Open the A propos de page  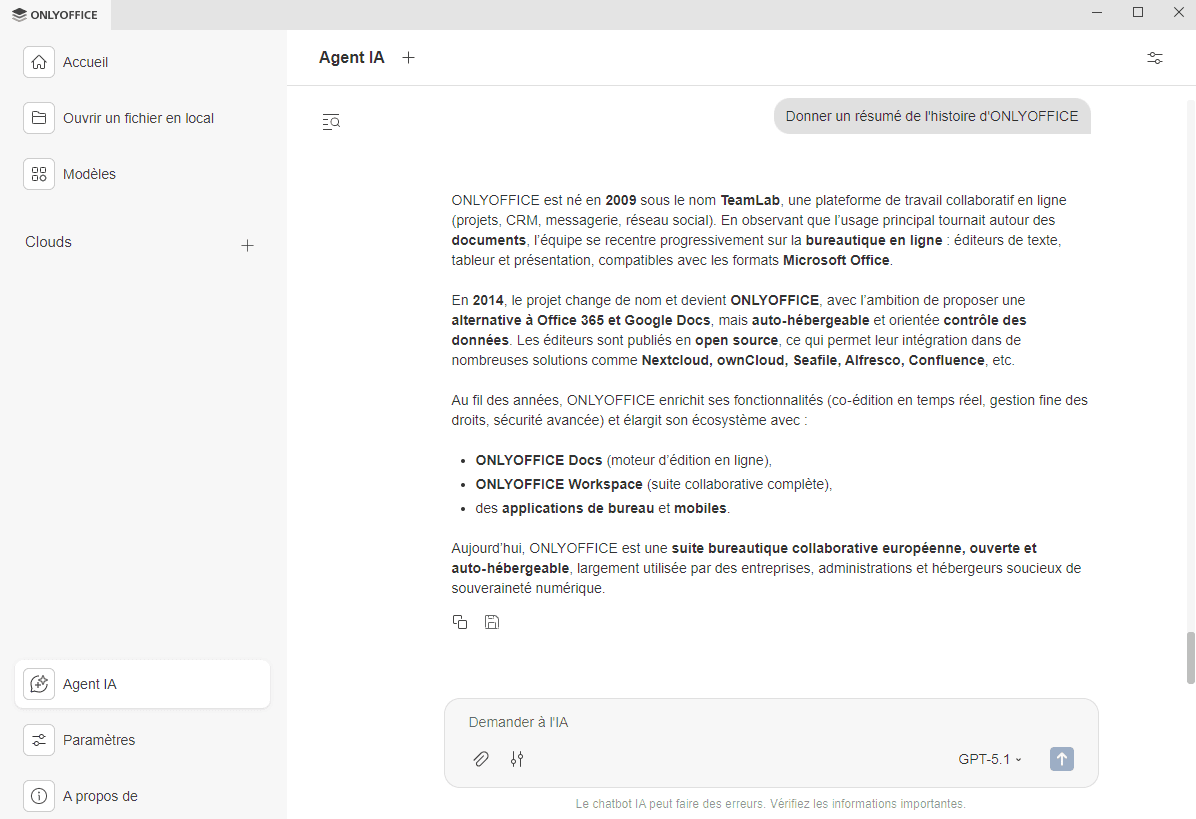coord(100,796)
